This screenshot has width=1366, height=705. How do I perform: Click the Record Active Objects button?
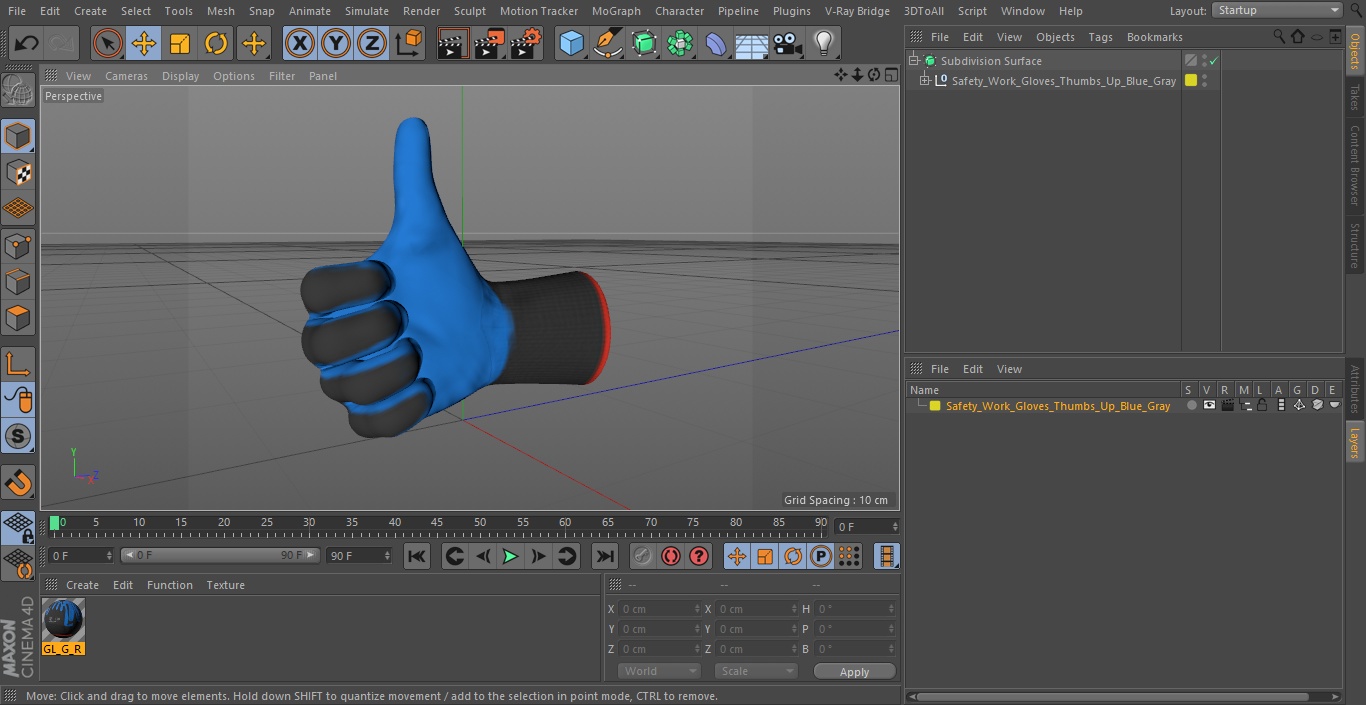click(x=642, y=556)
